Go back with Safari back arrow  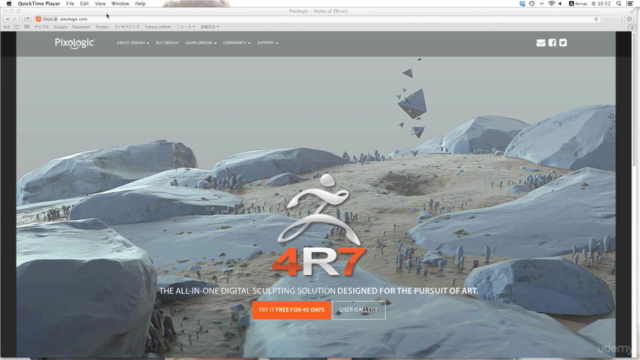pyautogui.click(x=7, y=19)
